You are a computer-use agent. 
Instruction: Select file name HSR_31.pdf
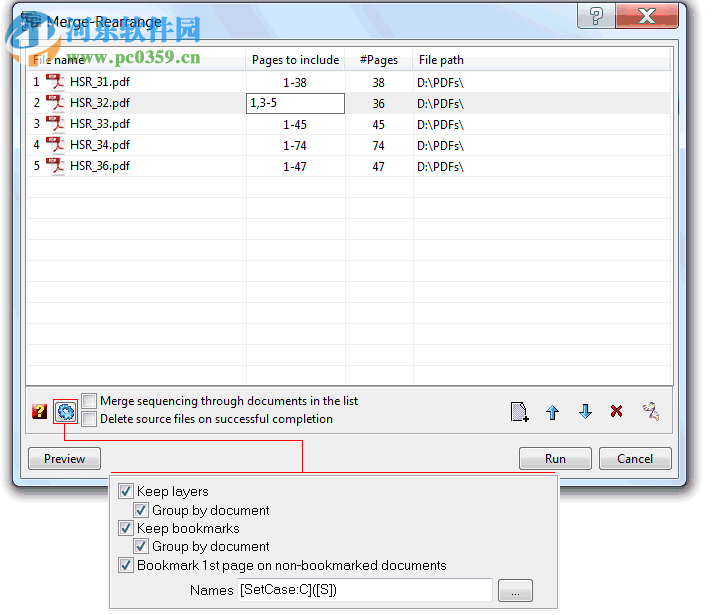(x=100, y=82)
